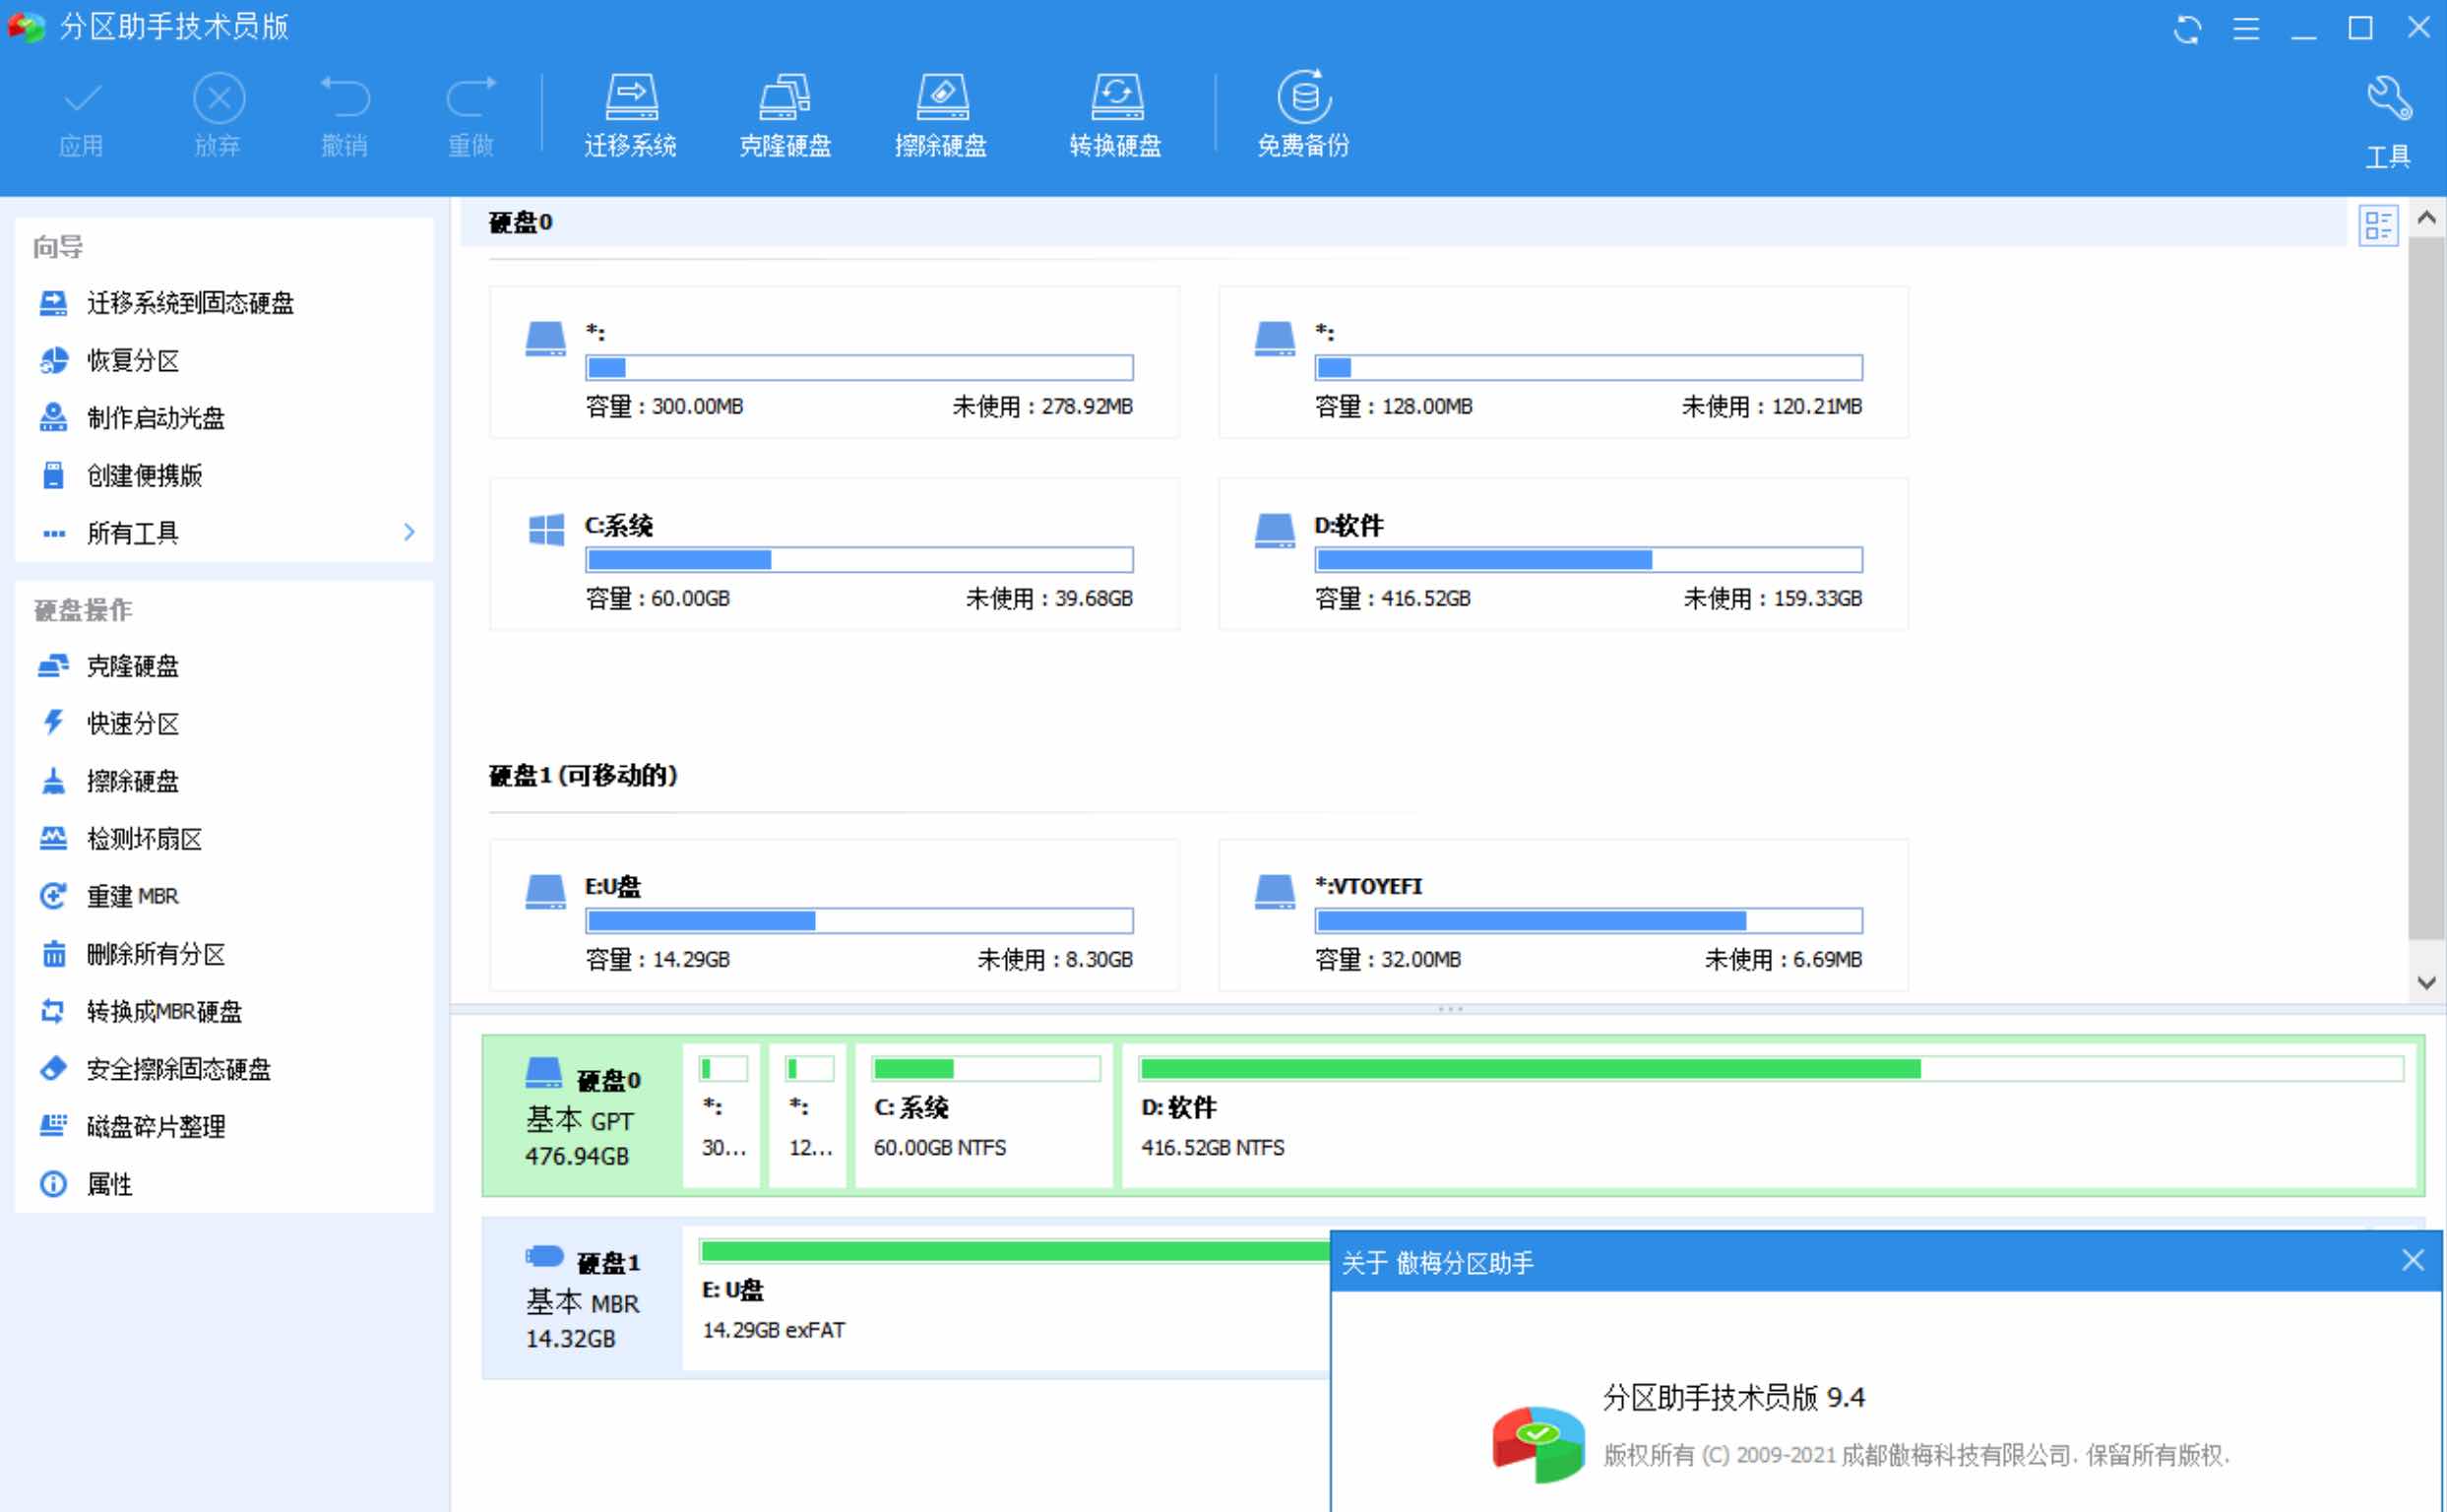Click the 硬盘1 (可移动的) header label
2447x1512 pixels.
tap(583, 775)
